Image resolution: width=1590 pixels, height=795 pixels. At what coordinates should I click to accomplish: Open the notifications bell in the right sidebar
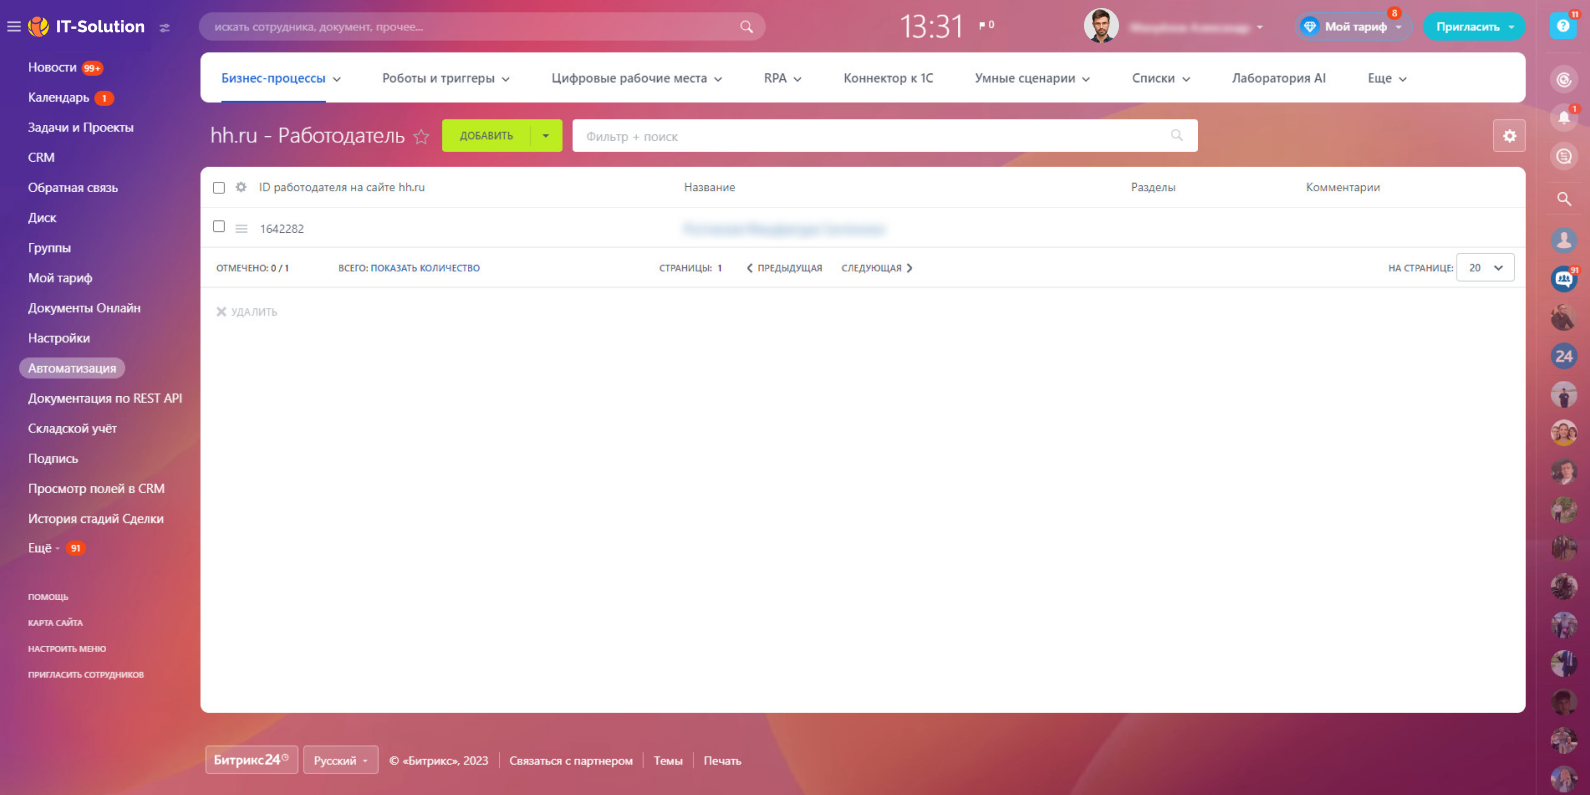pos(1564,118)
